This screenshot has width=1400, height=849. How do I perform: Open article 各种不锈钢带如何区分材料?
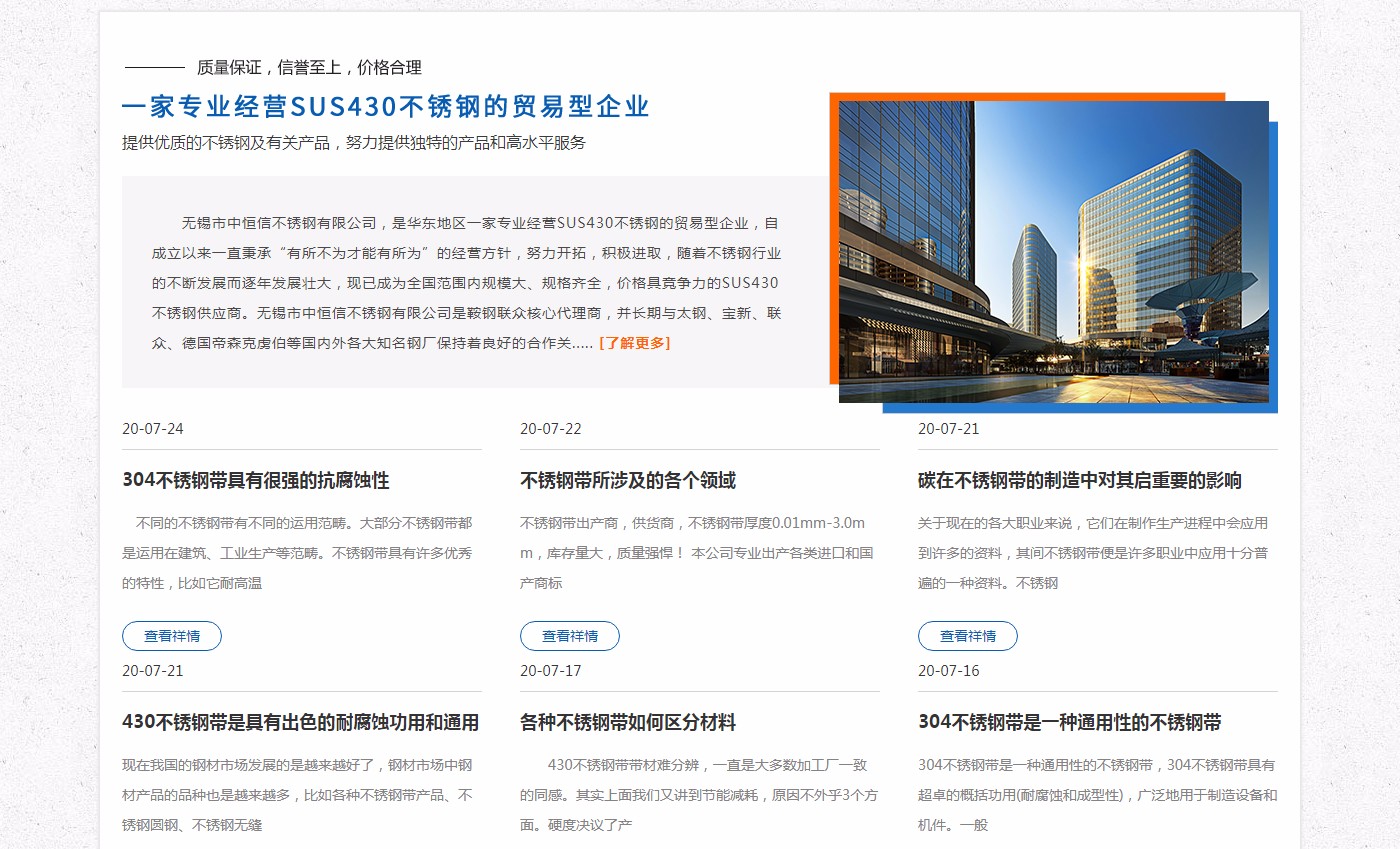pyautogui.click(x=628, y=723)
